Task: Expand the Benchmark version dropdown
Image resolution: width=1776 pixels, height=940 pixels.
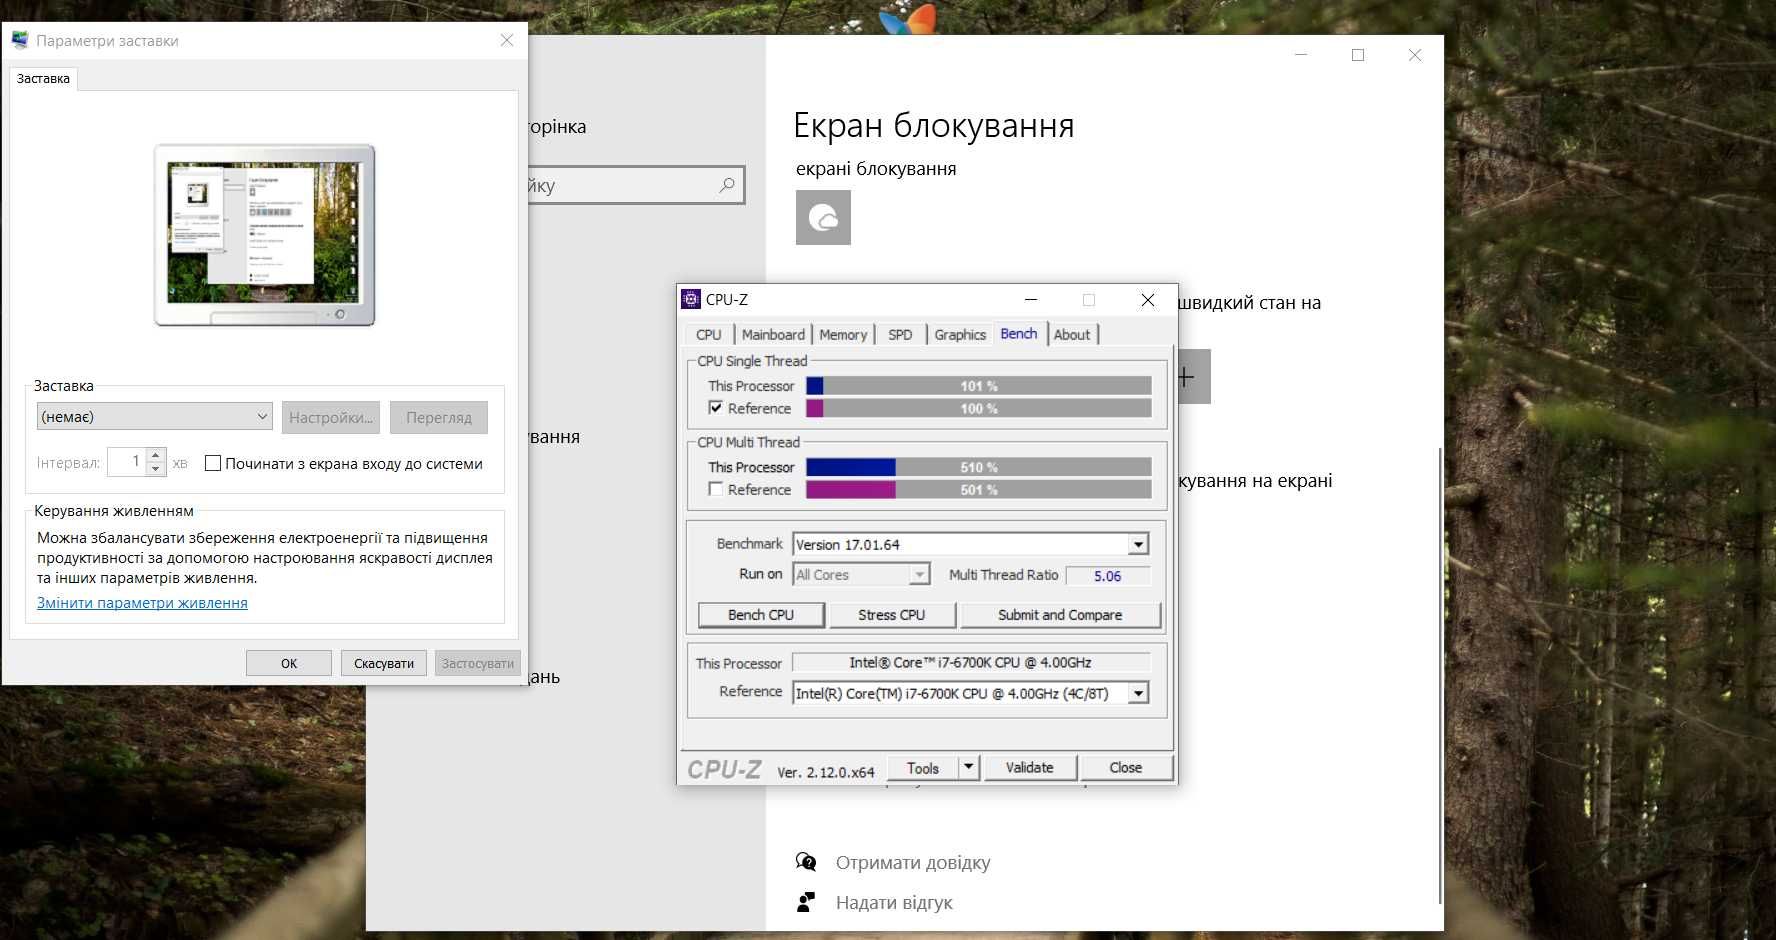Action: tap(1138, 544)
